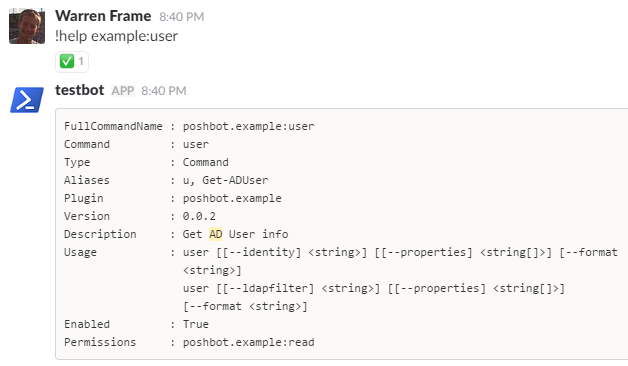Click the Usage label in code block

coord(80,252)
